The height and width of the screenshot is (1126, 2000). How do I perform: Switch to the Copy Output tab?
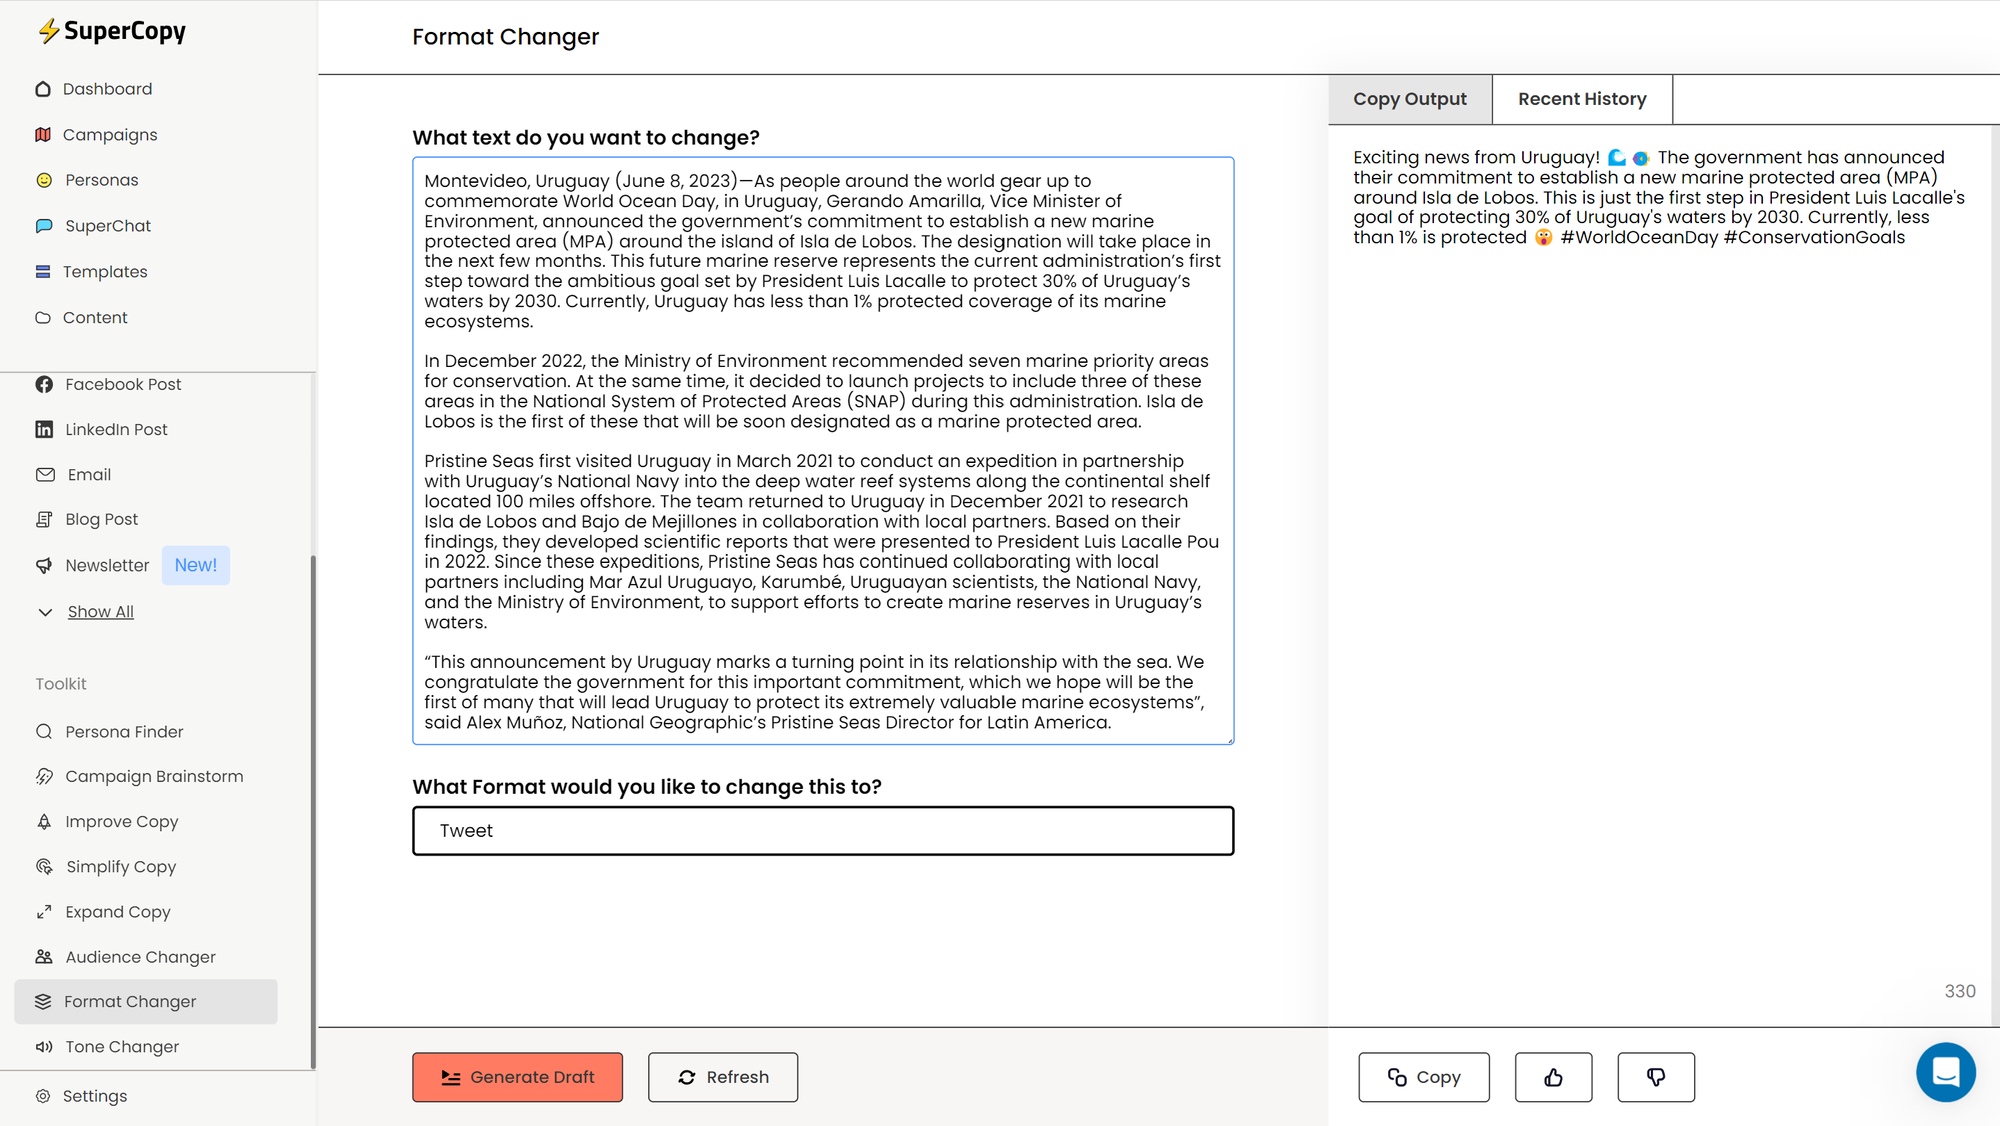[x=1409, y=97]
